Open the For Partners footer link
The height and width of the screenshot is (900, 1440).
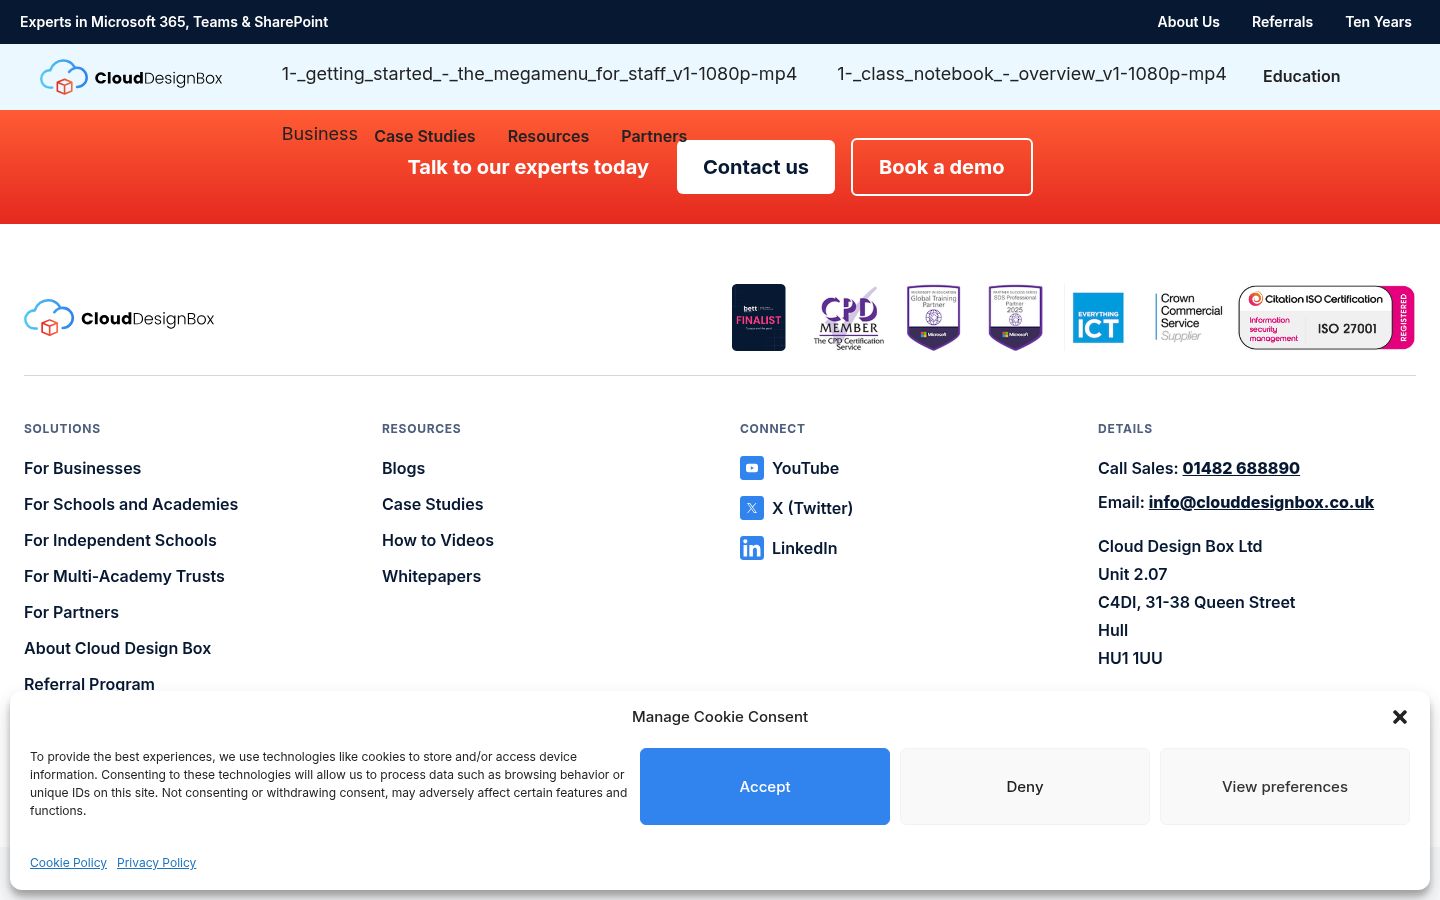71,612
